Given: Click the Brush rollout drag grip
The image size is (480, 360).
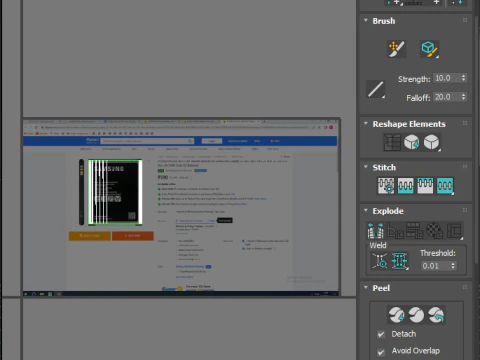Looking at the screenshot, I should point(465,20).
